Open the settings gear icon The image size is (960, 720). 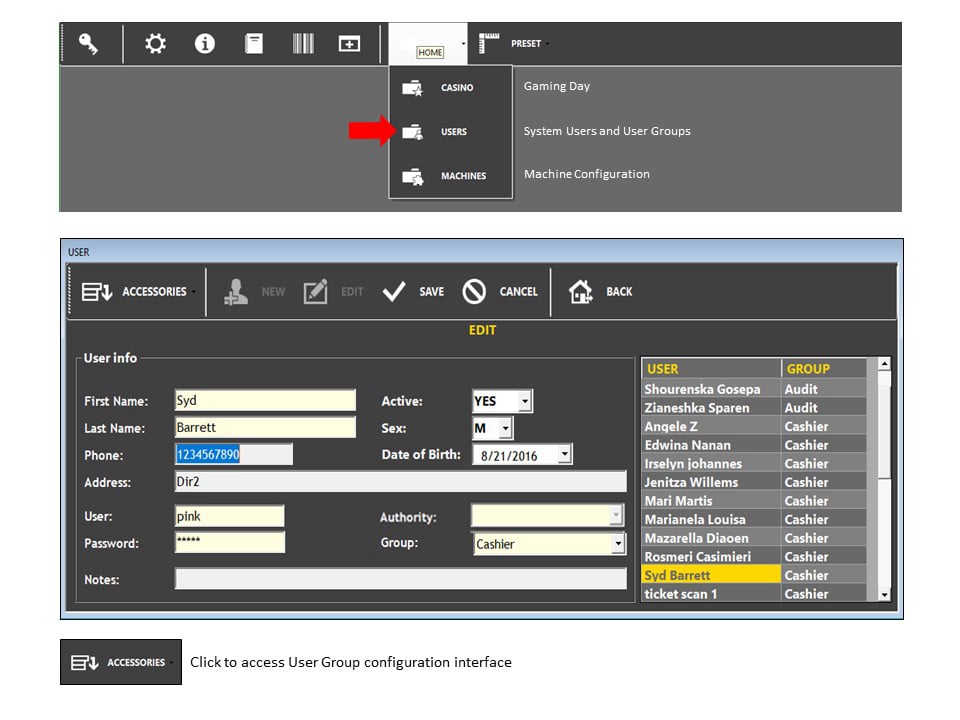click(x=155, y=43)
